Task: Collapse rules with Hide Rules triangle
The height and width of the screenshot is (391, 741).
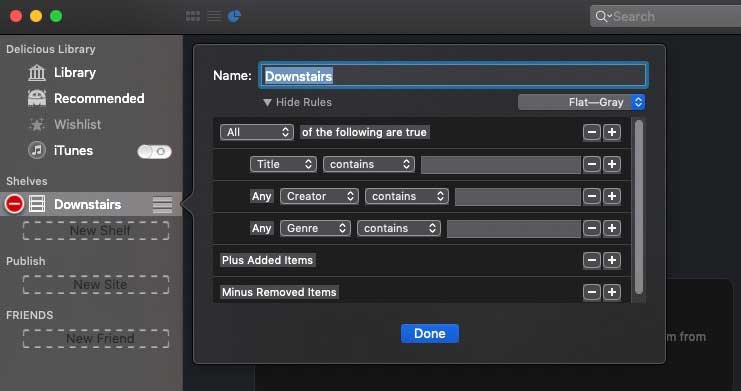Action: (267, 102)
